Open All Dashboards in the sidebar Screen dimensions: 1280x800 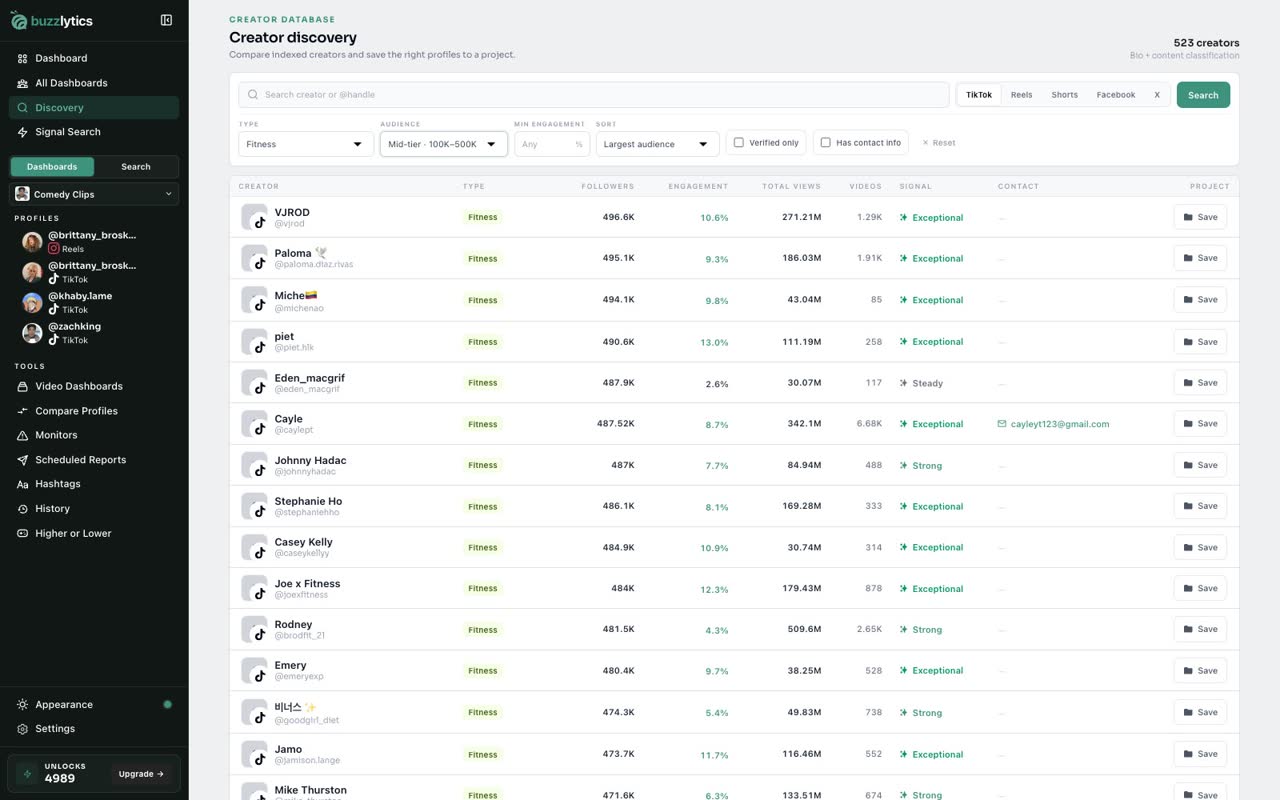[94, 83]
